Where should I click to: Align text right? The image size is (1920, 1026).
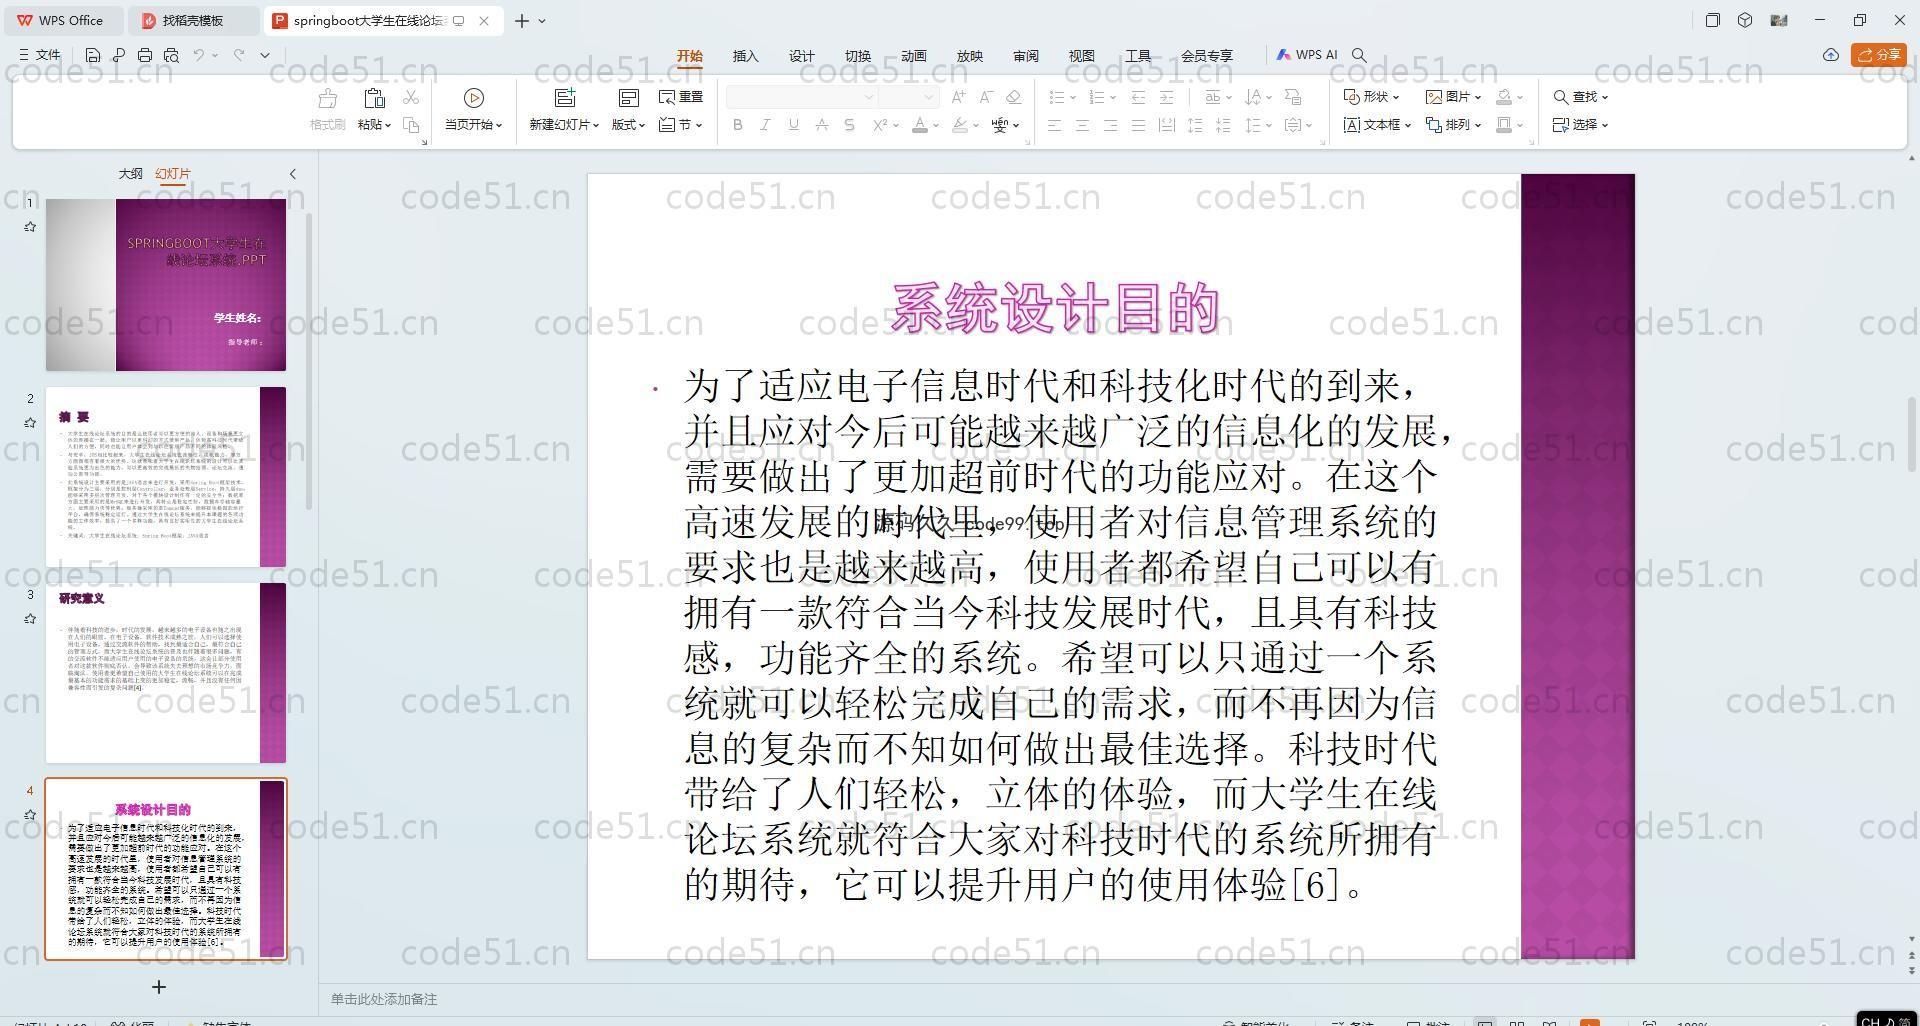click(1110, 125)
